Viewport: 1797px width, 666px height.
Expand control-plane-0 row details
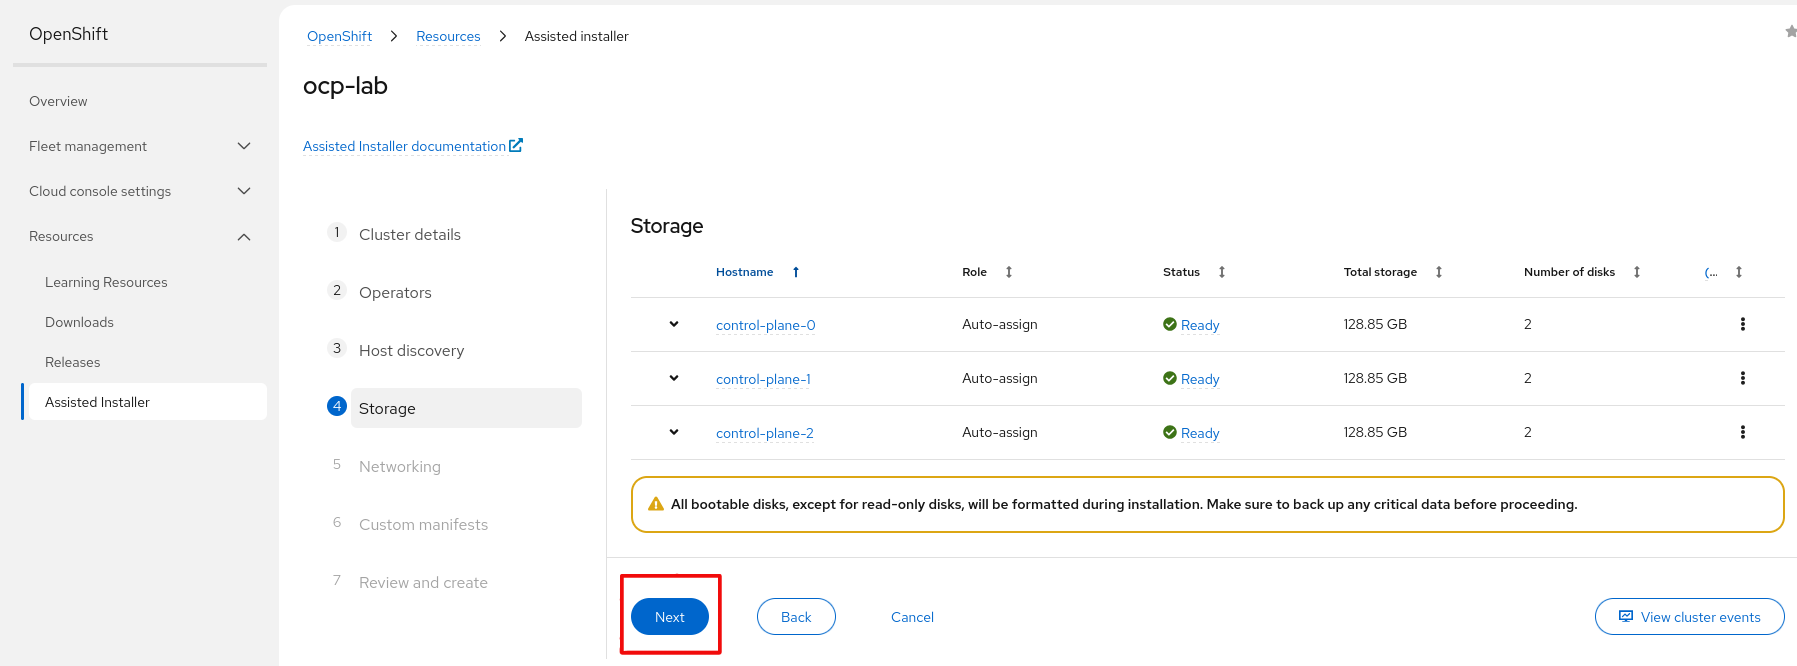click(674, 324)
